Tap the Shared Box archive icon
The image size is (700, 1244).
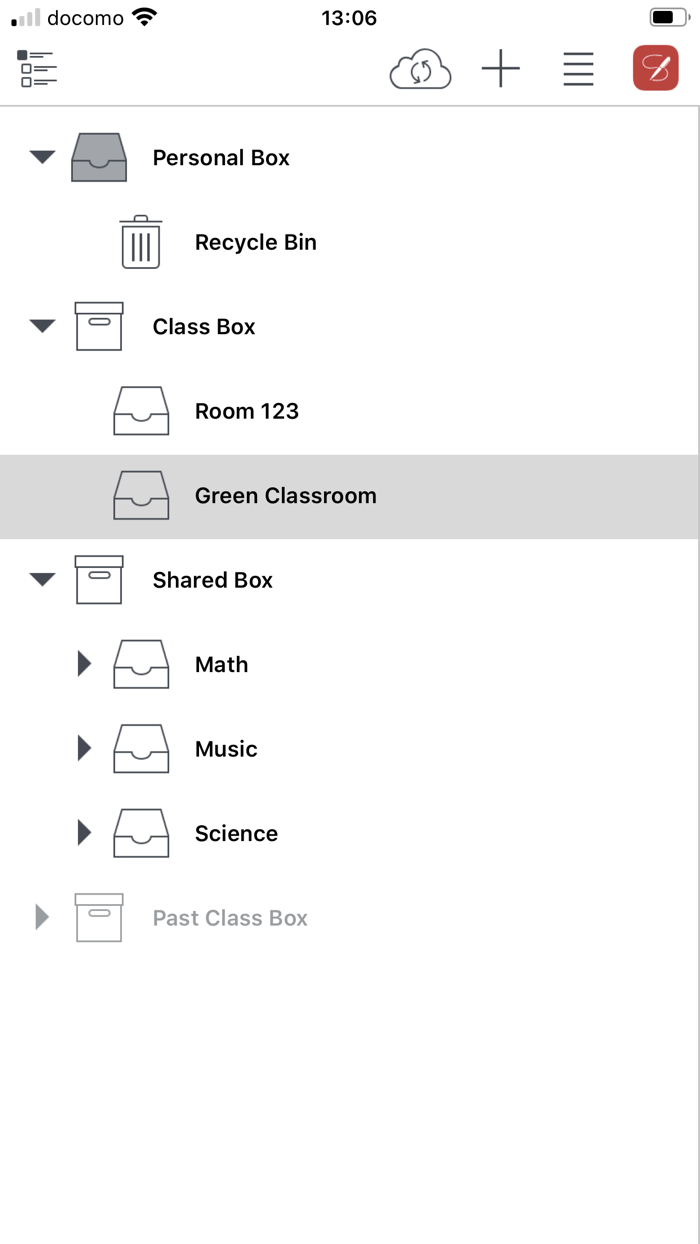pyautogui.click(x=98, y=580)
